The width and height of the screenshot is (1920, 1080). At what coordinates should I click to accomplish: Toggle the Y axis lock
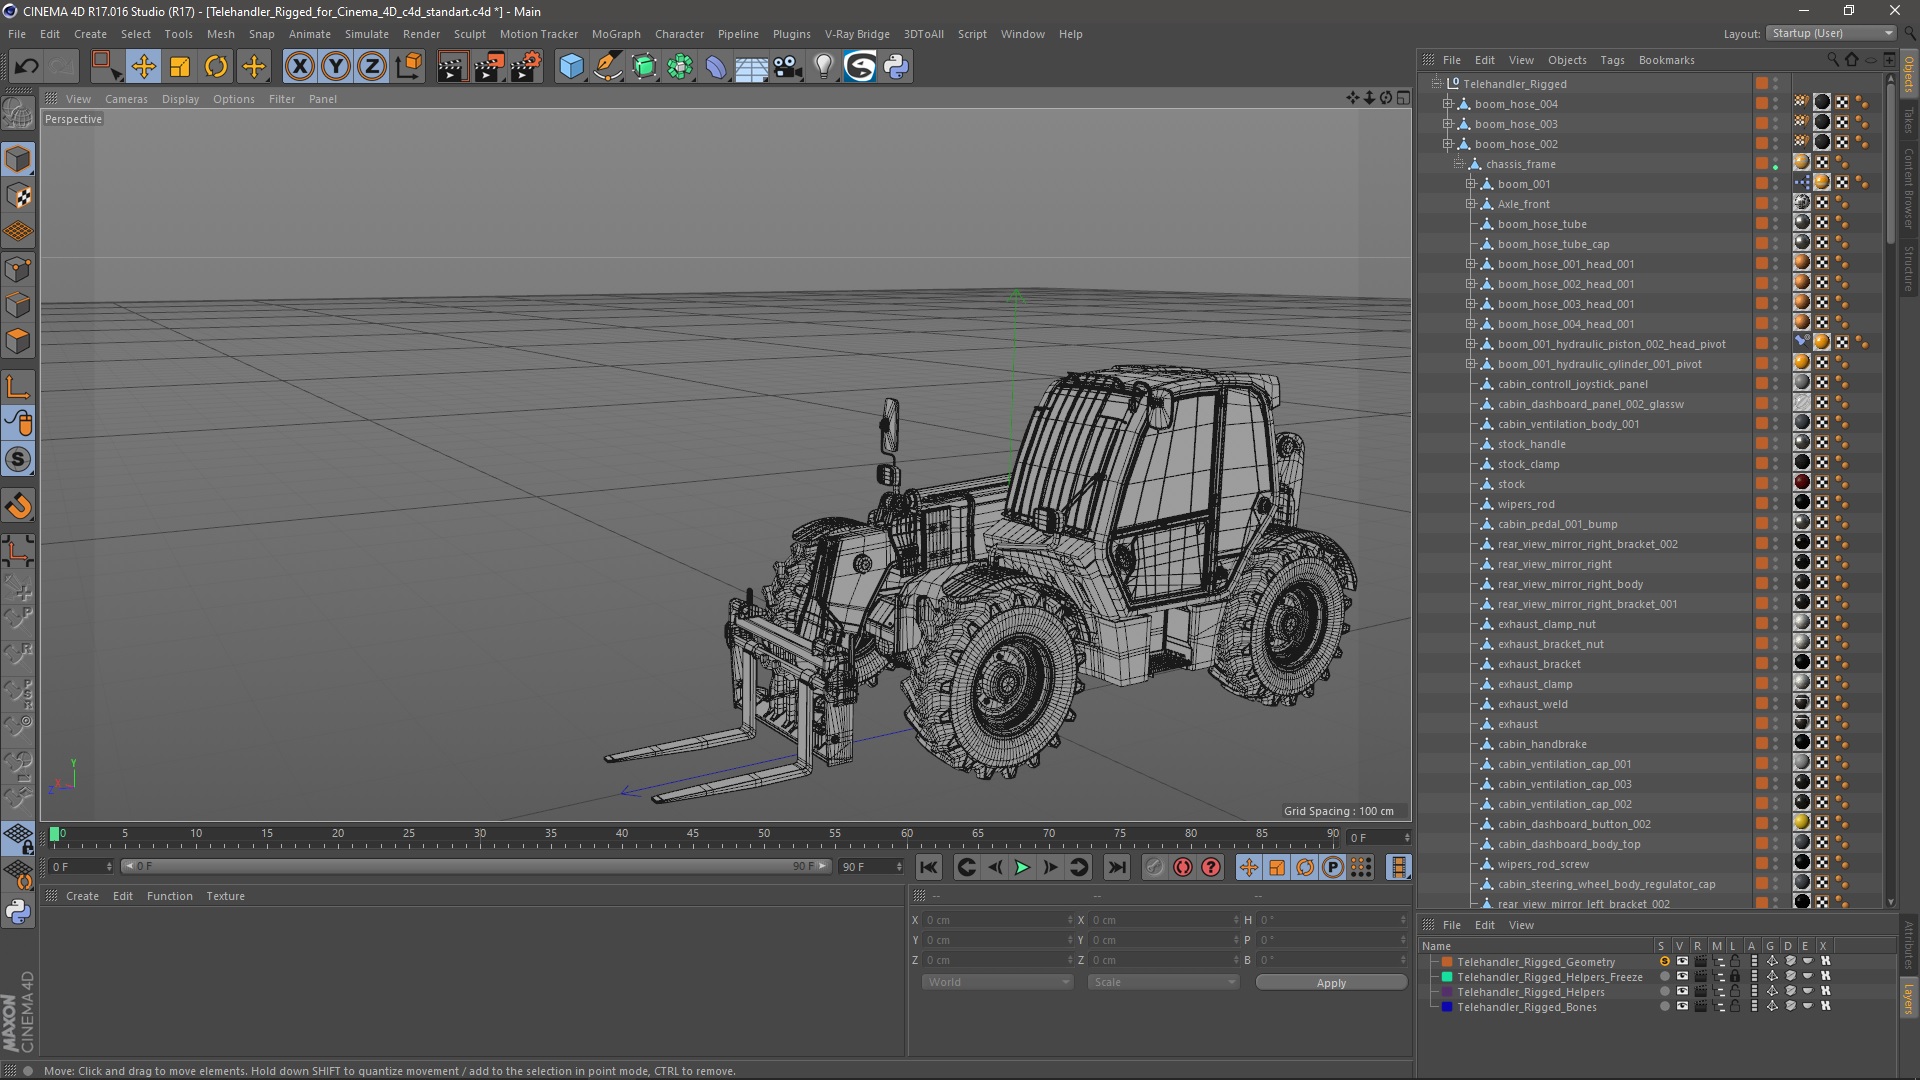[x=336, y=67]
